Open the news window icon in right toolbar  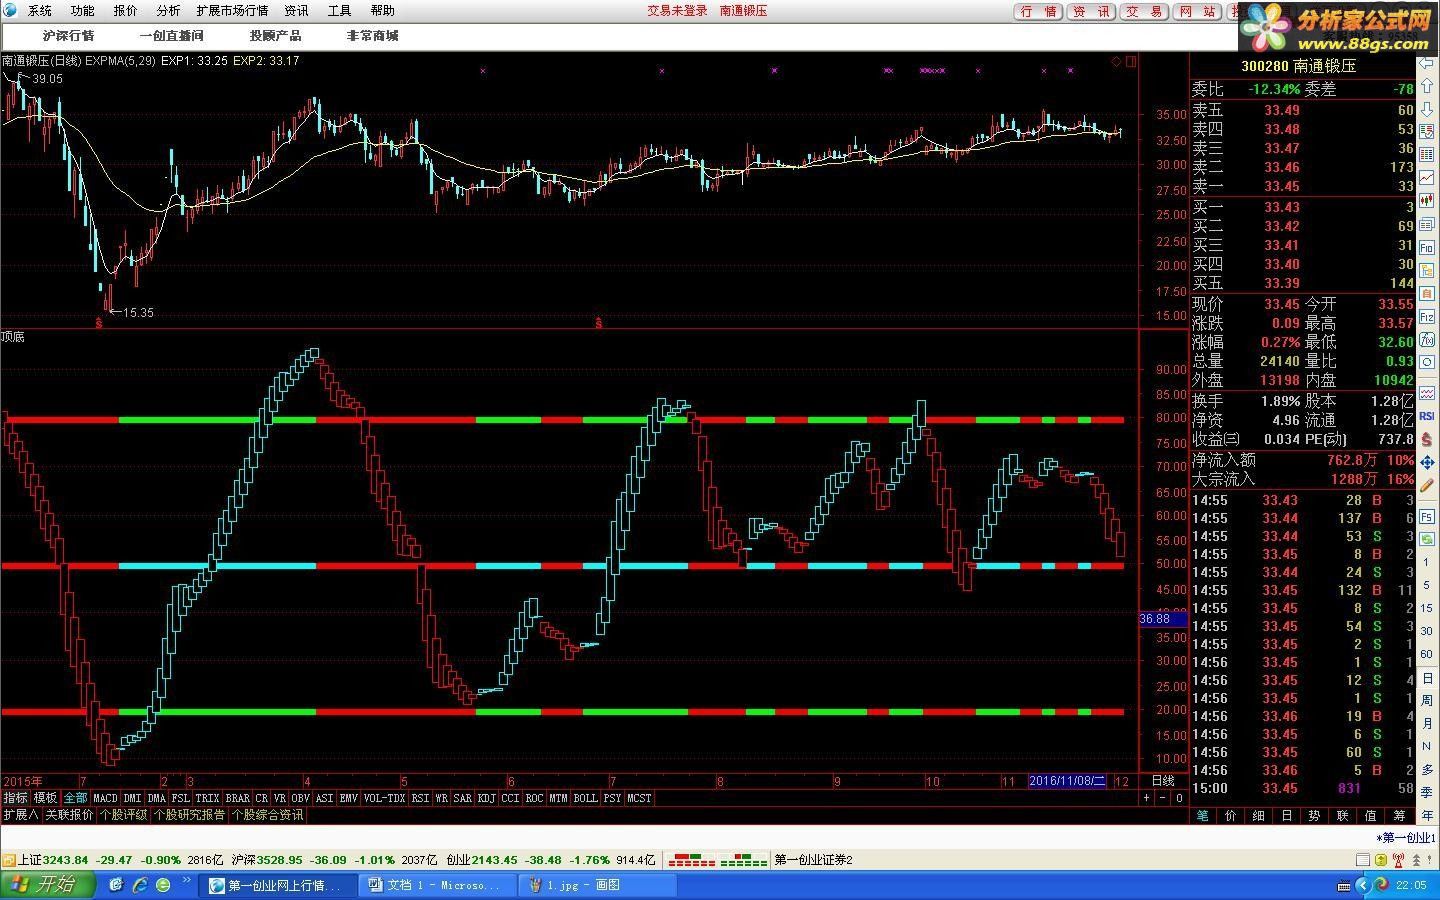pos(1427,223)
